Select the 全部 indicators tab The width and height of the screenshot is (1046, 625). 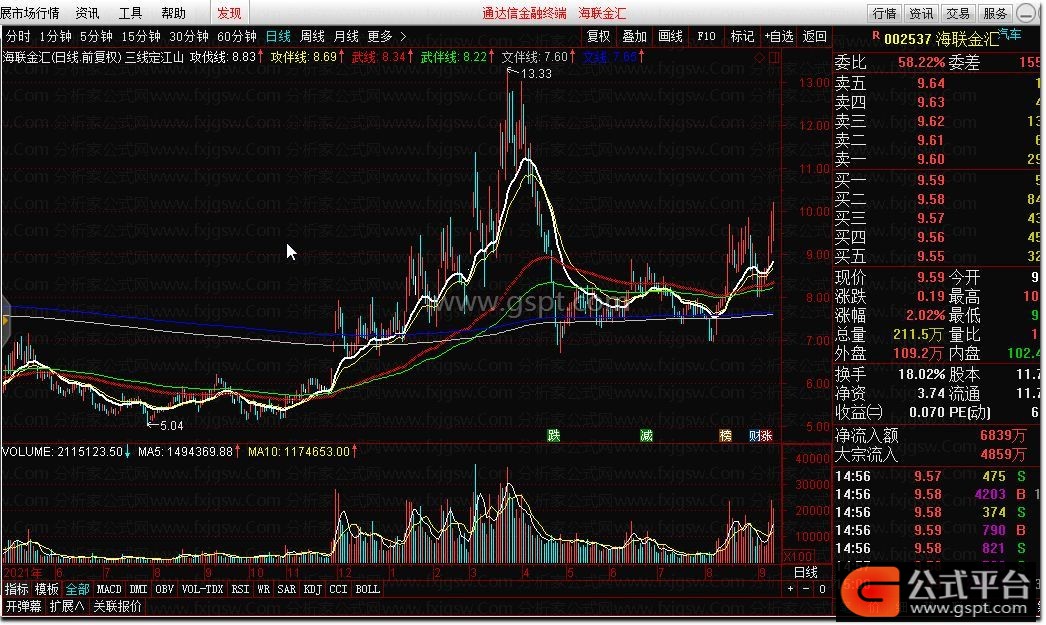coord(77,589)
